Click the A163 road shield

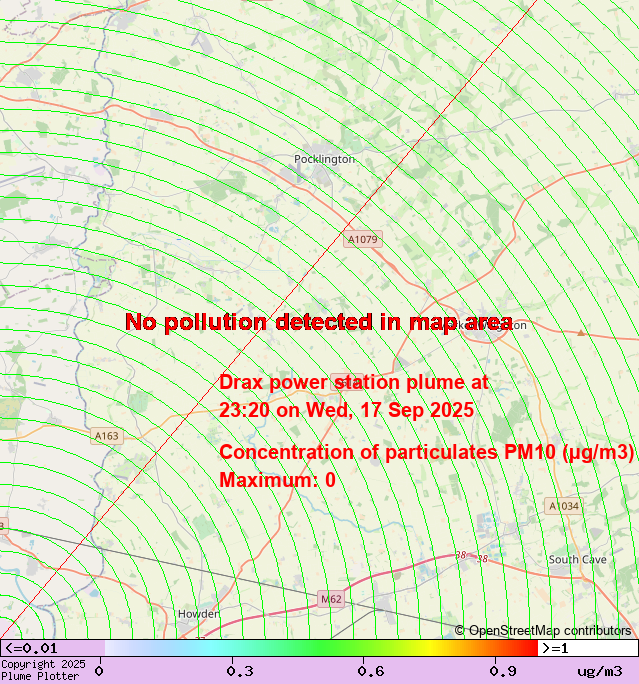click(107, 436)
